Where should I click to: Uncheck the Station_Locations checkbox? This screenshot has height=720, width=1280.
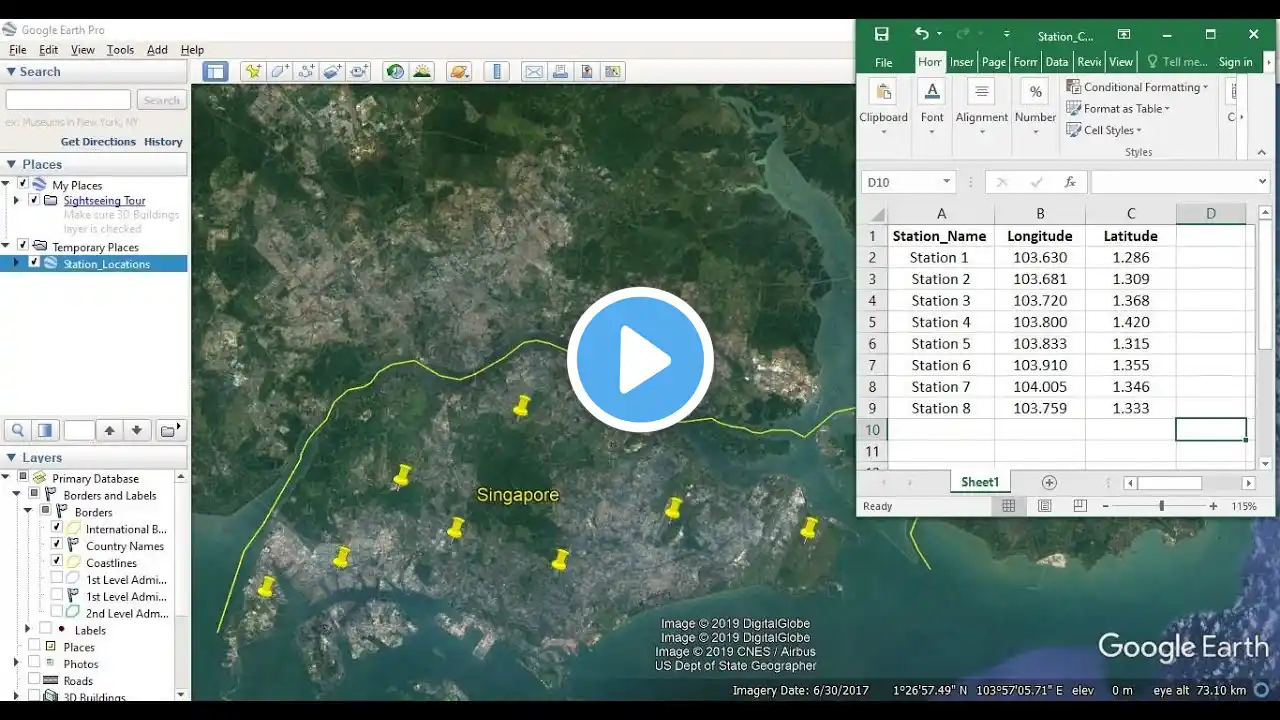[x=34, y=263]
